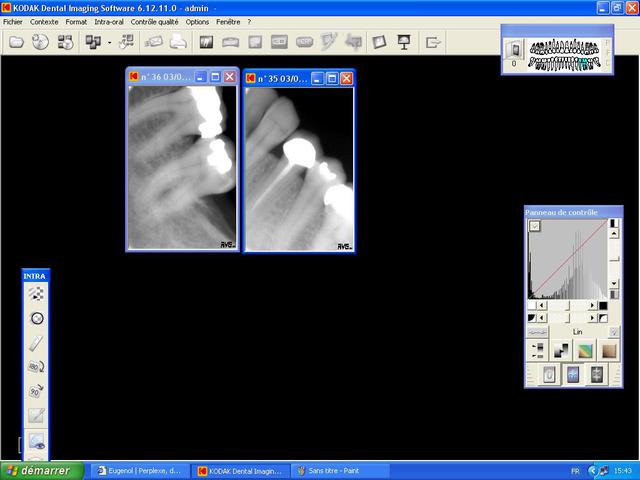The width and height of the screenshot is (640, 480).
Task: Click the printer icon in top toolbar
Action: [x=177, y=42]
